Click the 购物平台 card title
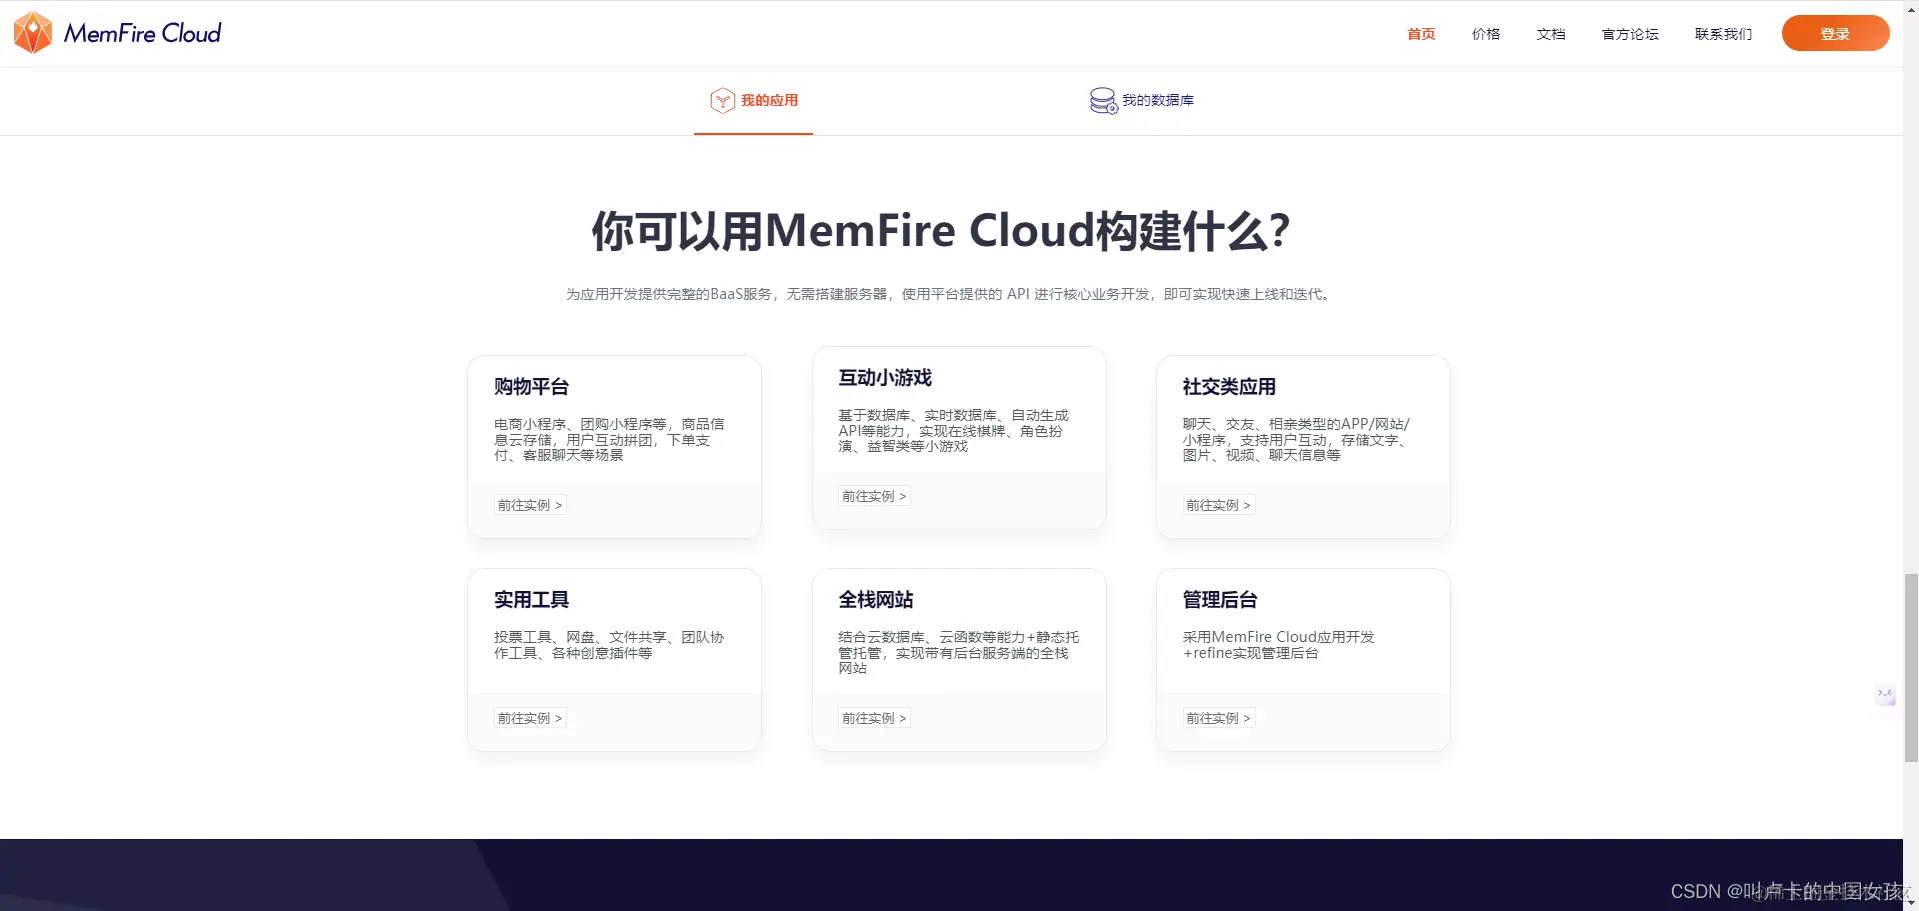This screenshot has width=1919, height=911. pos(531,387)
